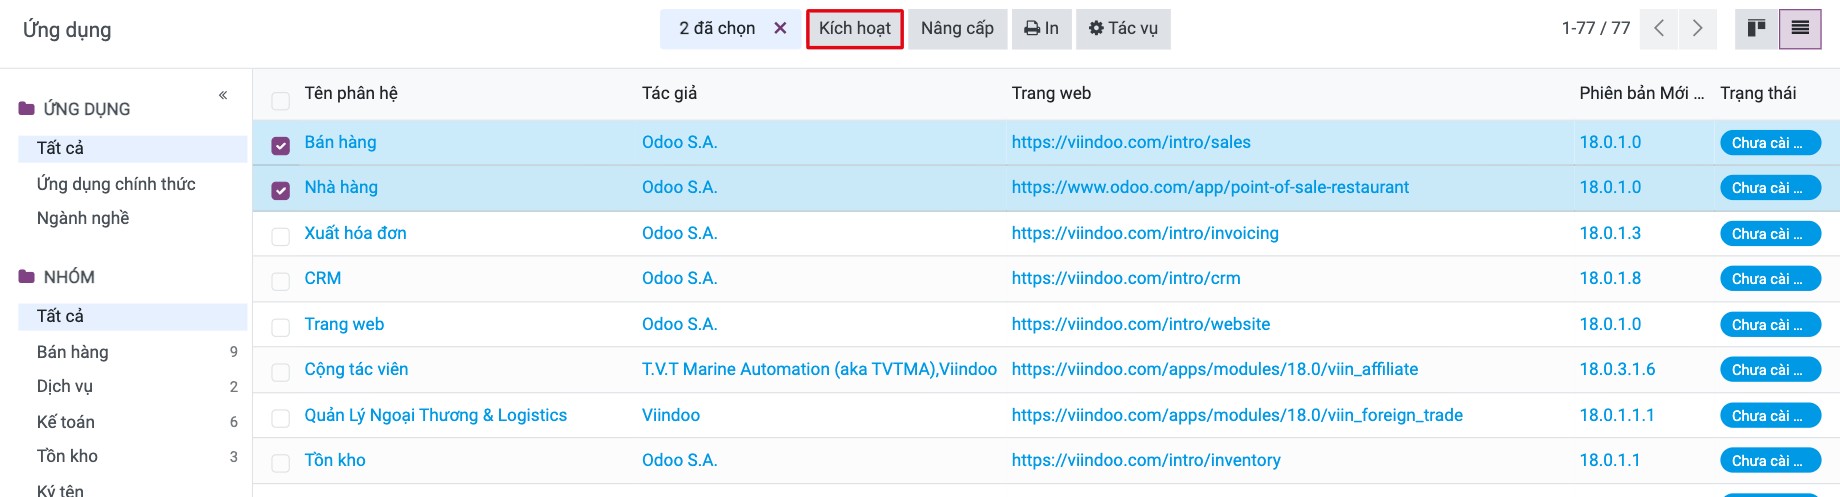Go to the previous page arrow

pyautogui.click(x=1659, y=28)
